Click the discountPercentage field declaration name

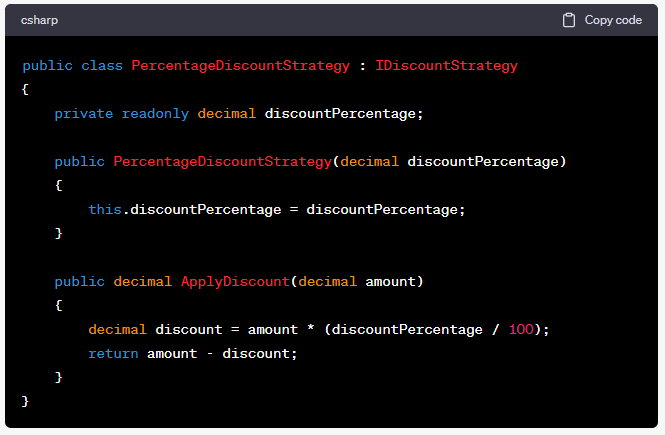tap(340, 114)
